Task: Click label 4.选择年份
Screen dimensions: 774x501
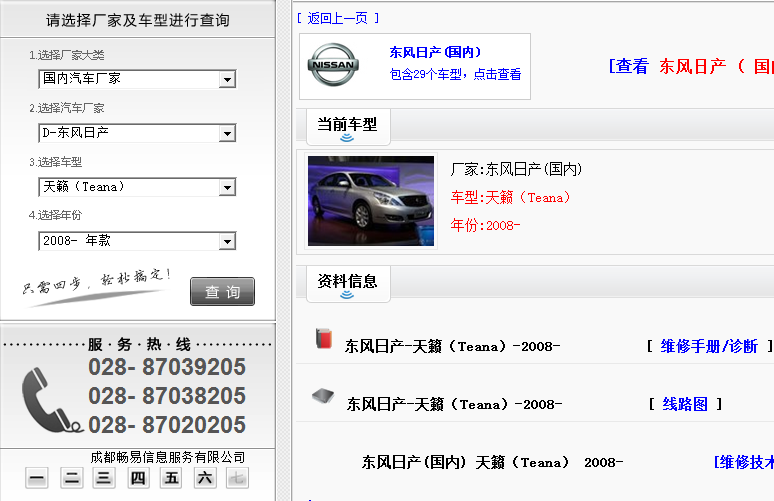Action: point(55,215)
